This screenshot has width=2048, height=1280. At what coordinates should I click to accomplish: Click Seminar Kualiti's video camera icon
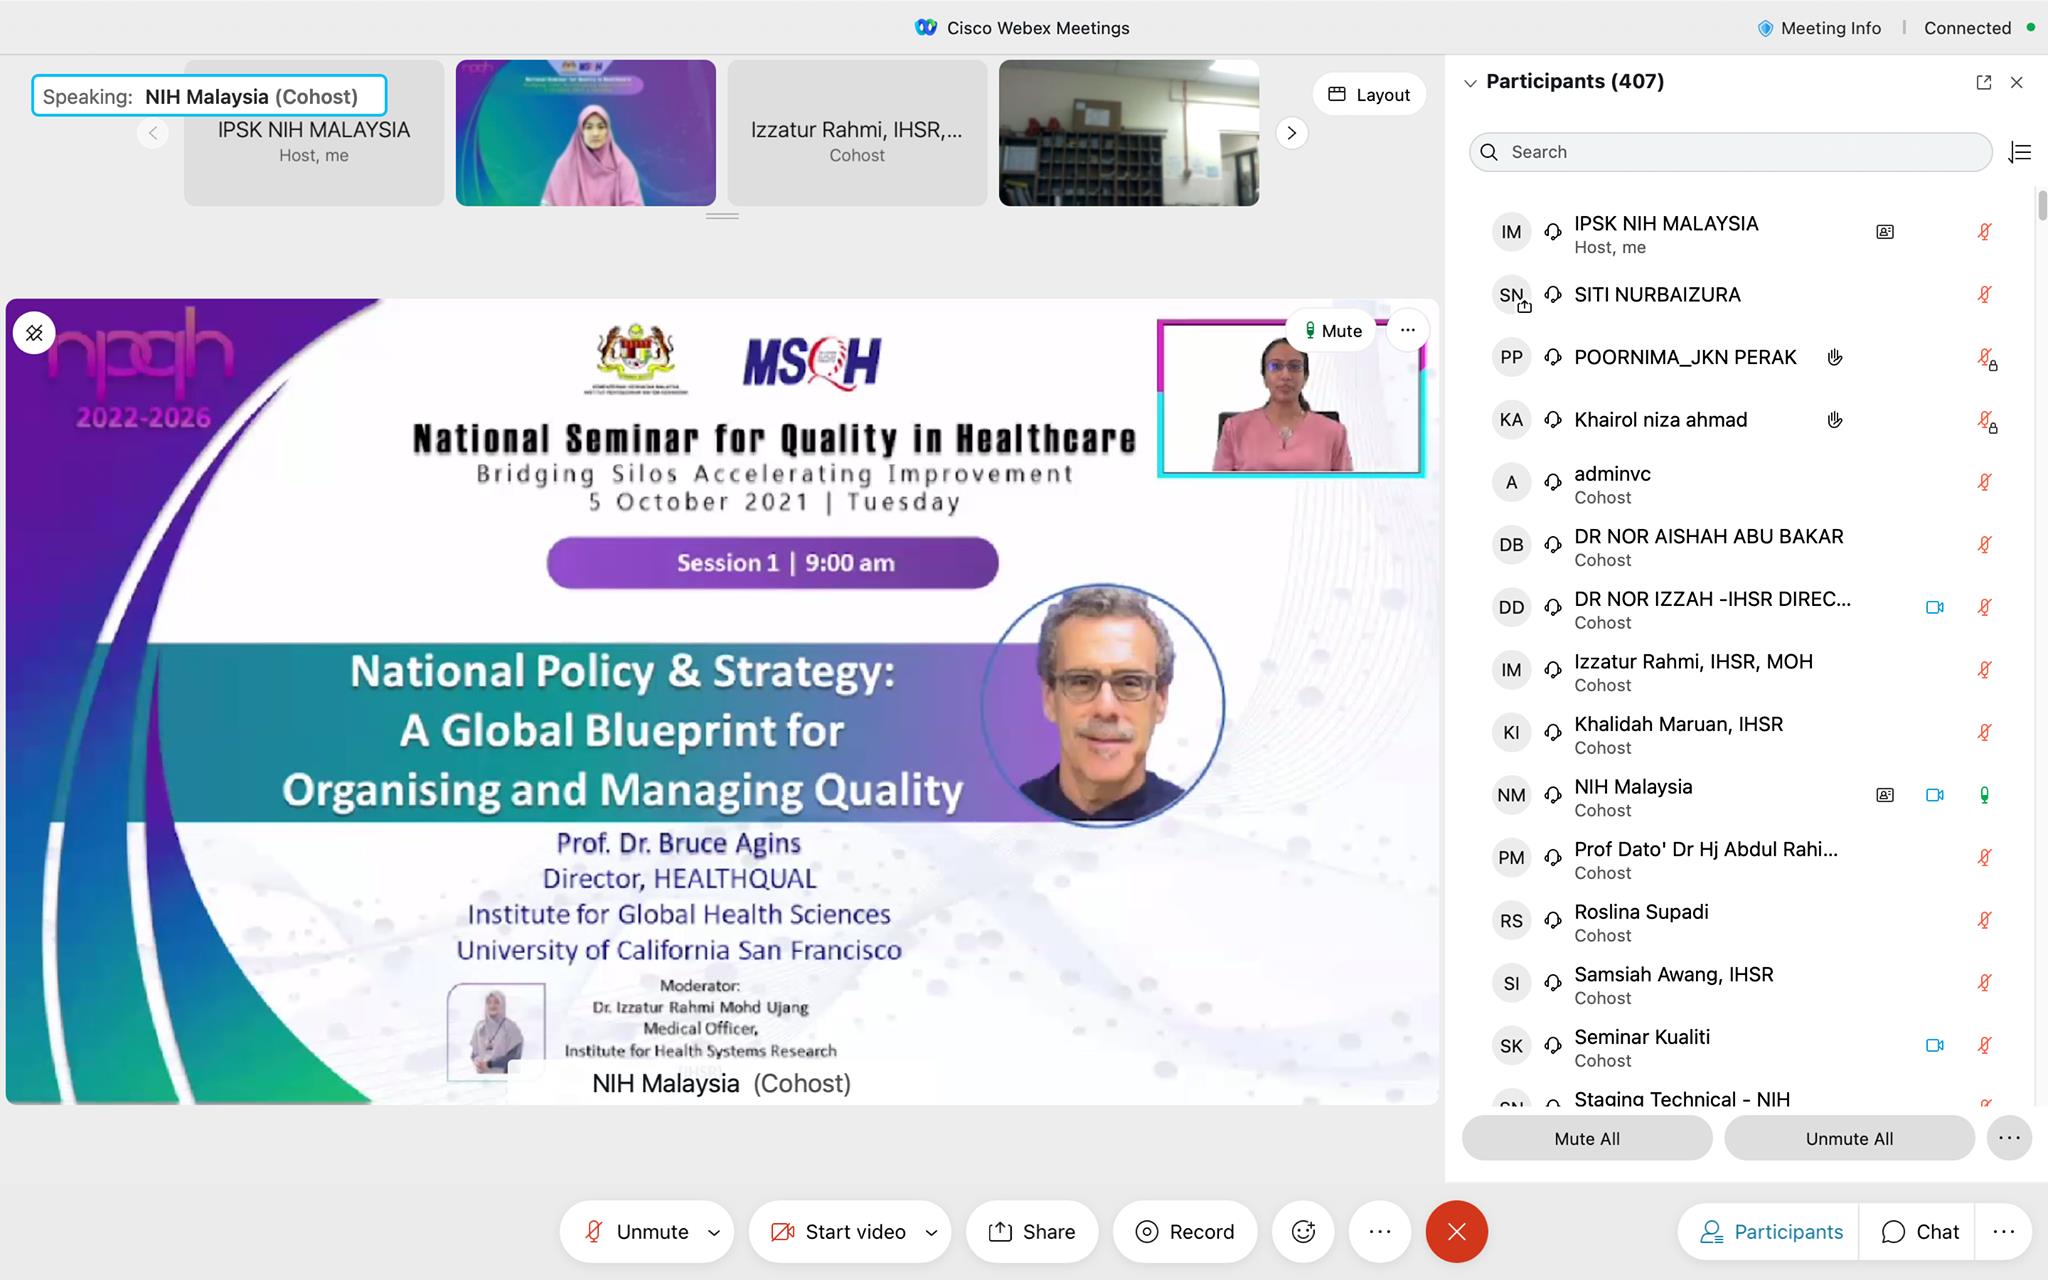(1934, 1045)
